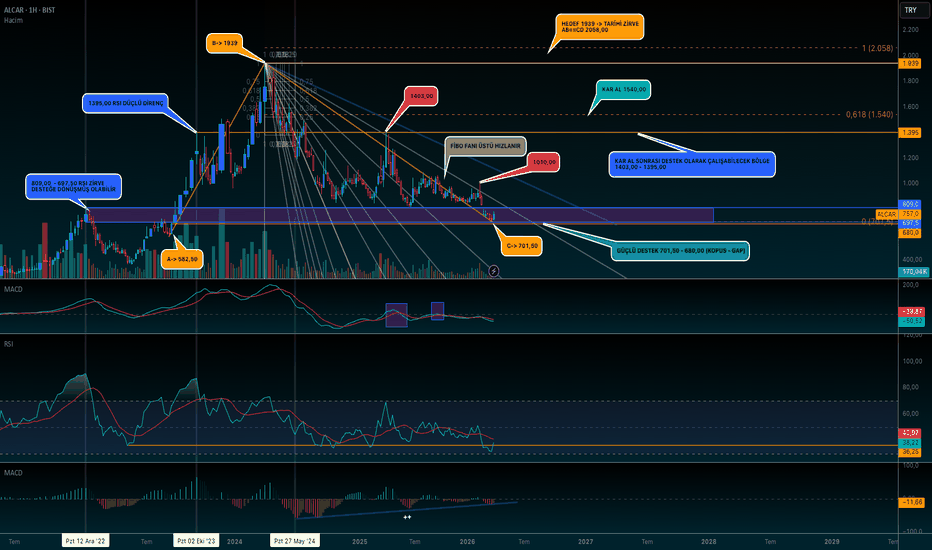Click the '0,618 (1.540)' Fibonacci level label
Screen dimensions: 932x550
tap(870, 114)
